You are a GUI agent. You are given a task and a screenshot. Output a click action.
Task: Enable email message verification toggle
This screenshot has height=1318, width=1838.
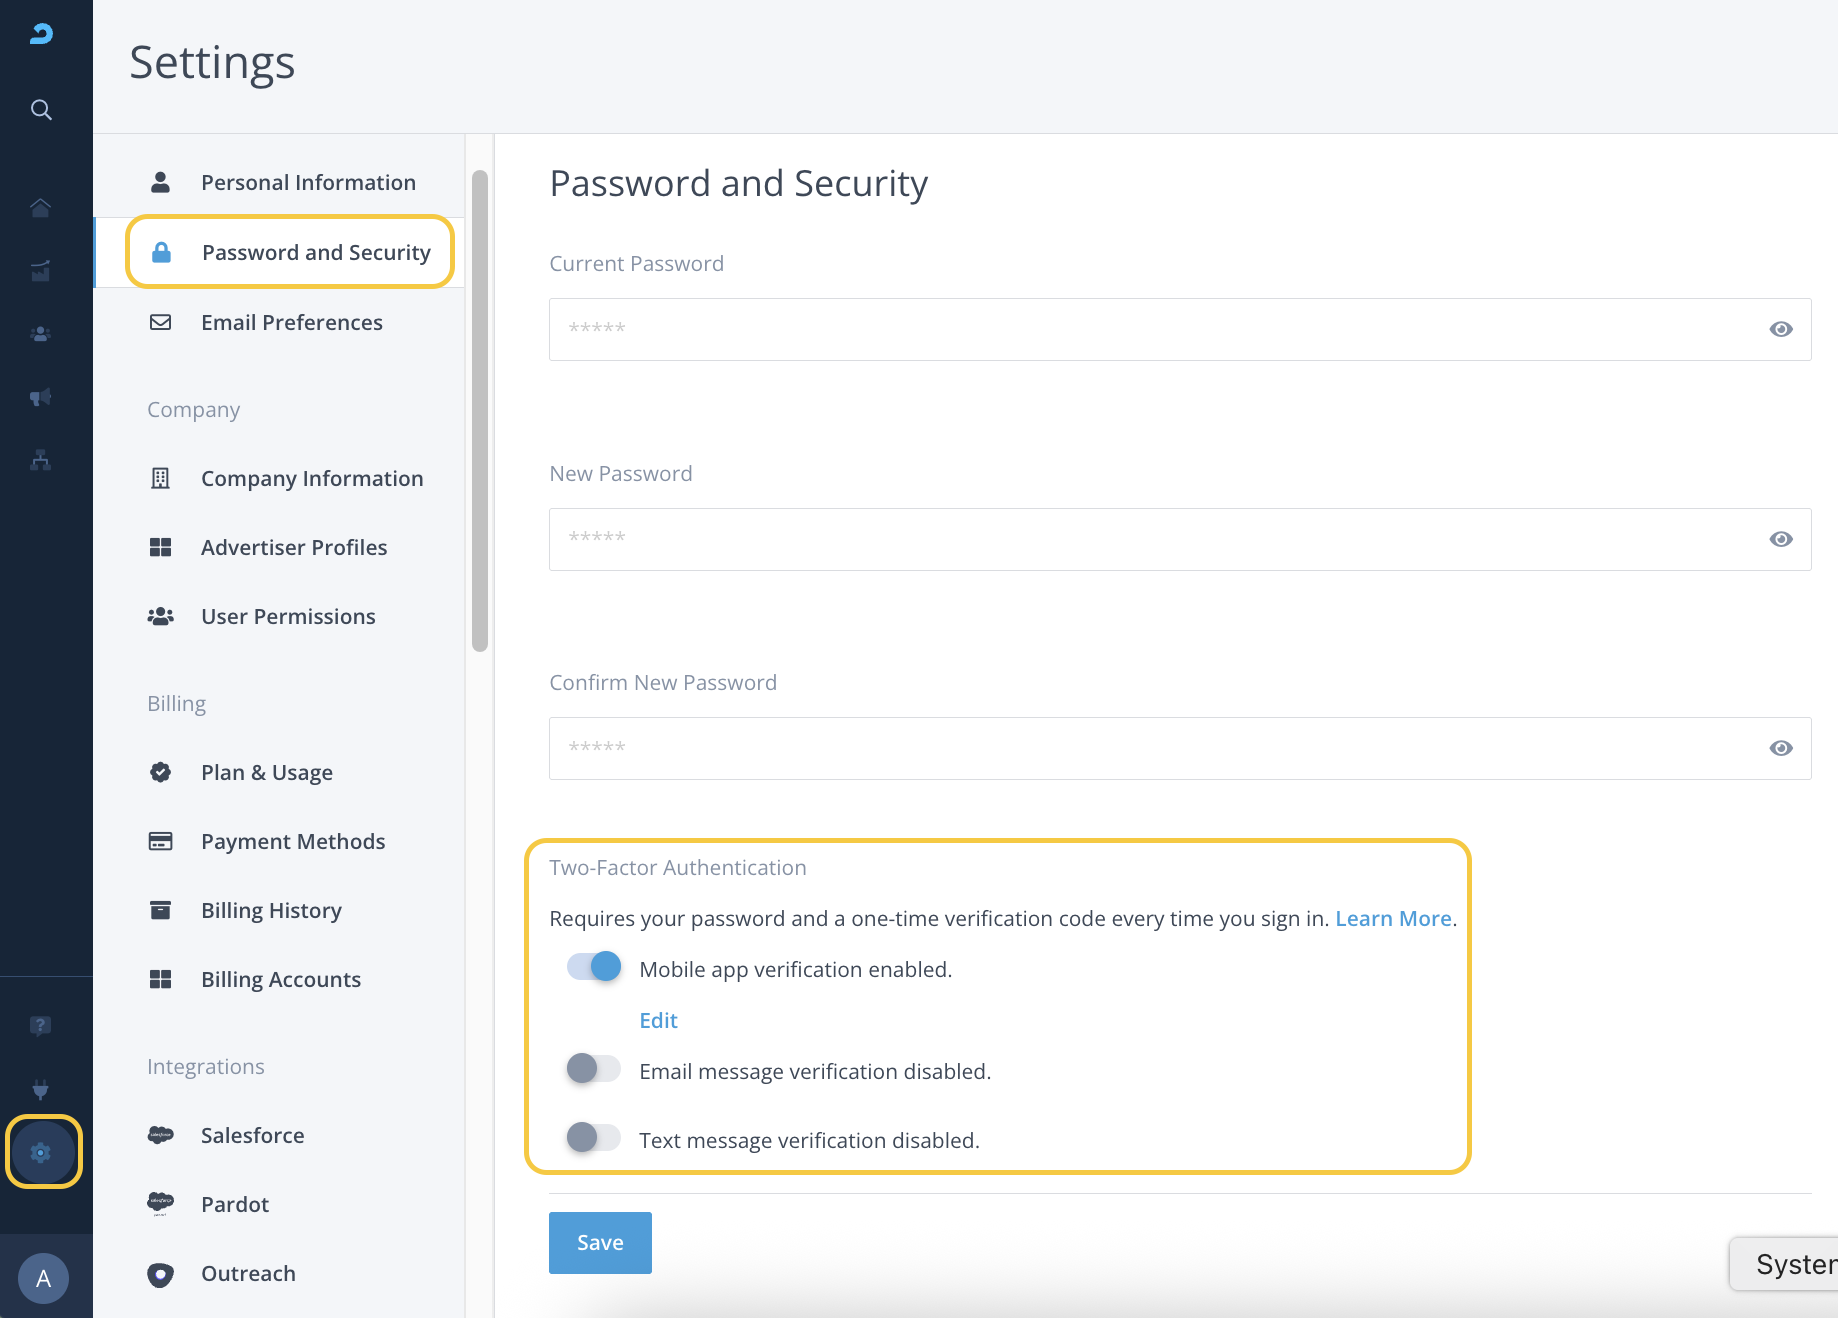coord(594,1069)
